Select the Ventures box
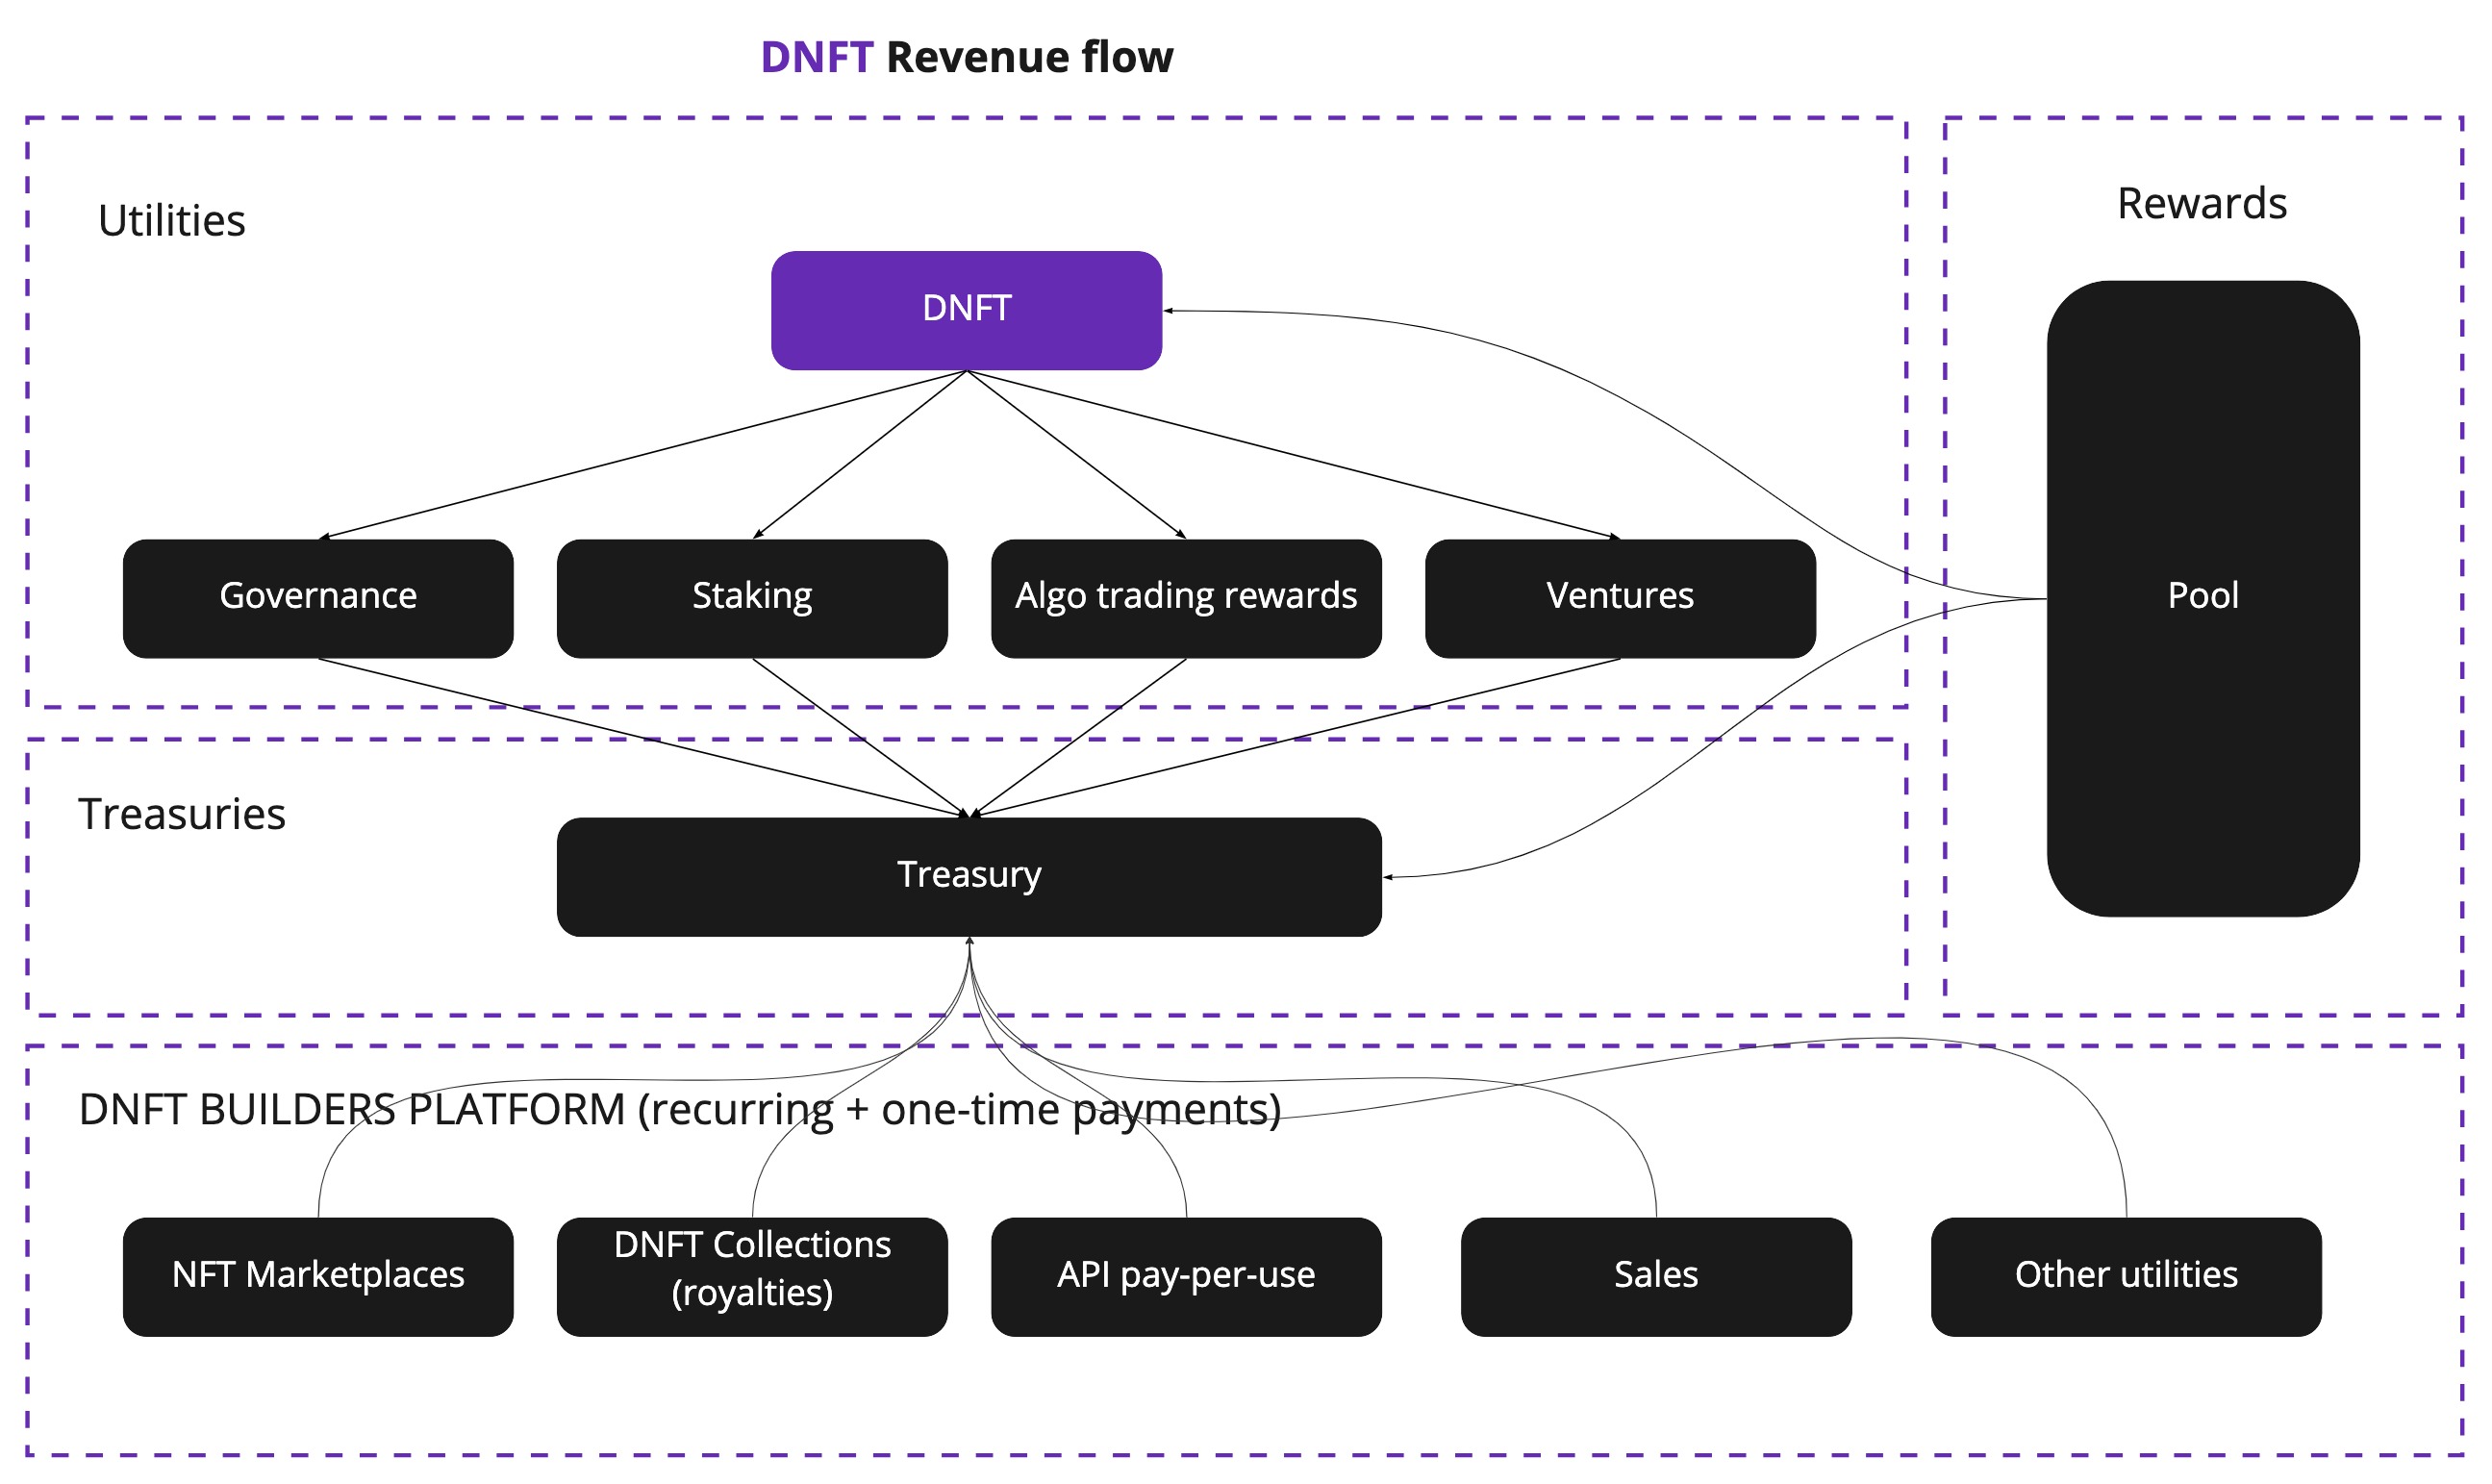This screenshot has width=2492, height=1484. click(x=1621, y=599)
